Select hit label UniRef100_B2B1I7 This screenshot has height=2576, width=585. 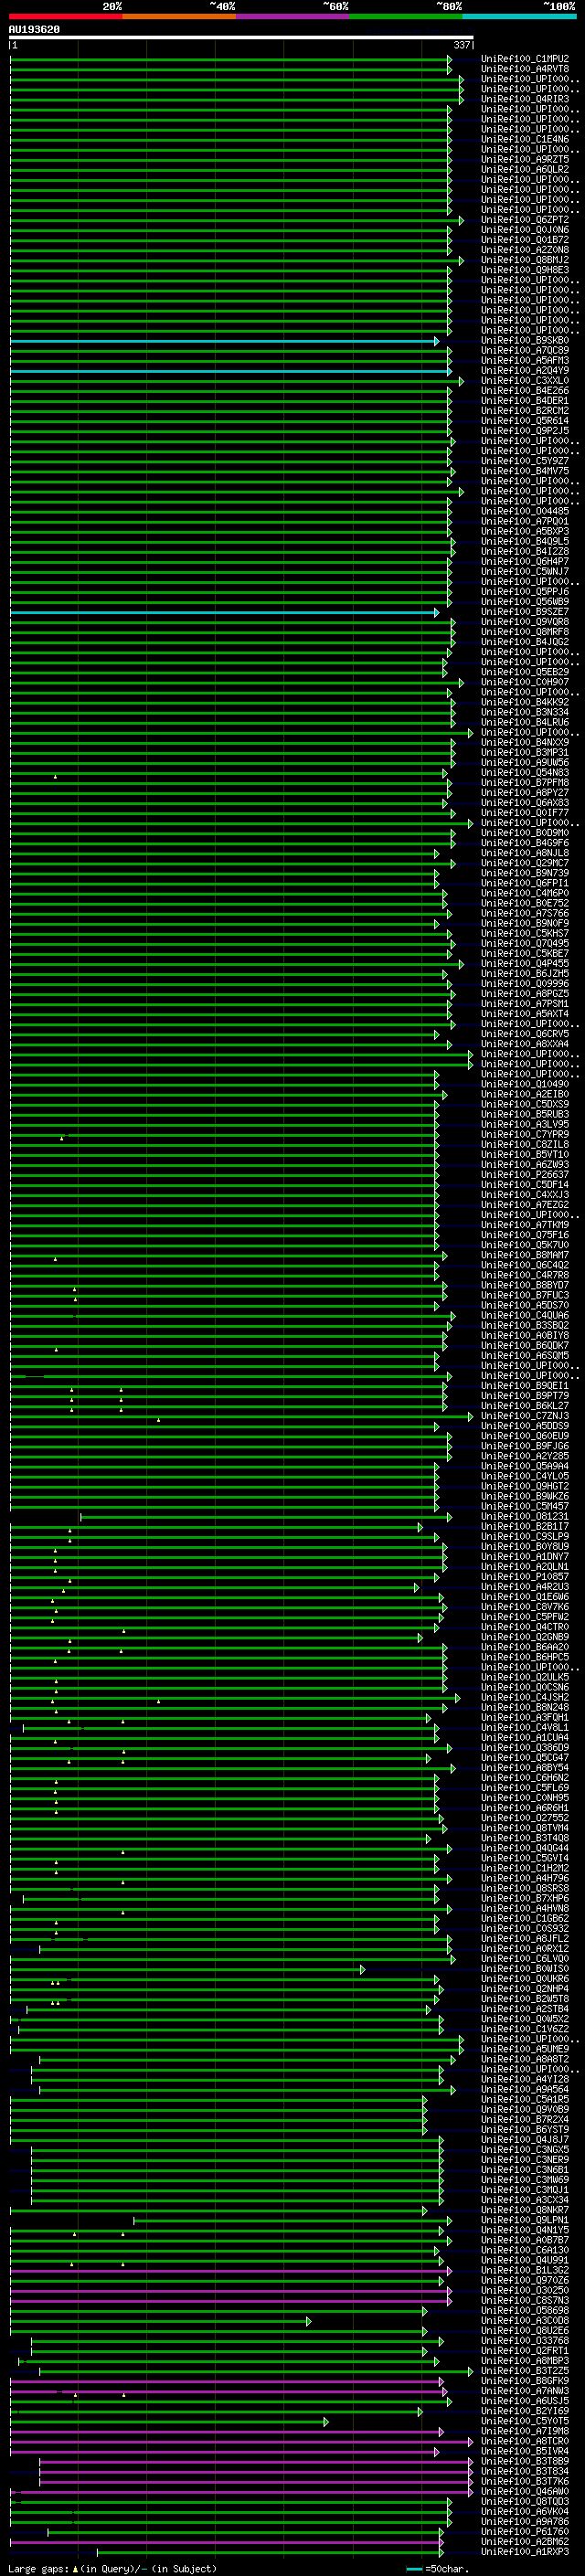(525, 1527)
